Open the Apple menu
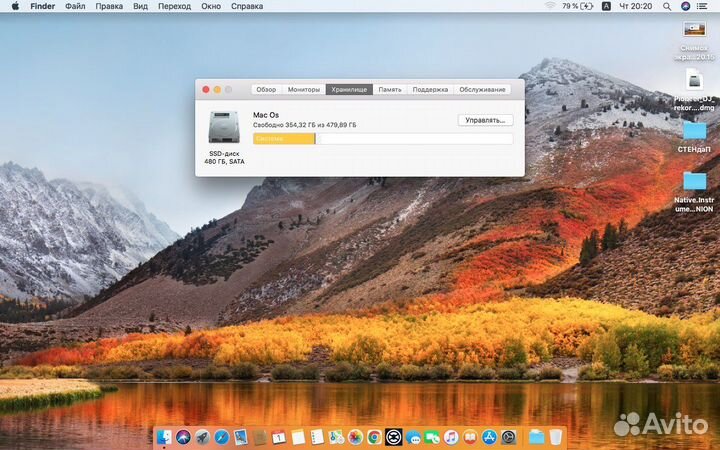This screenshot has height=450, width=720. [15, 6]
